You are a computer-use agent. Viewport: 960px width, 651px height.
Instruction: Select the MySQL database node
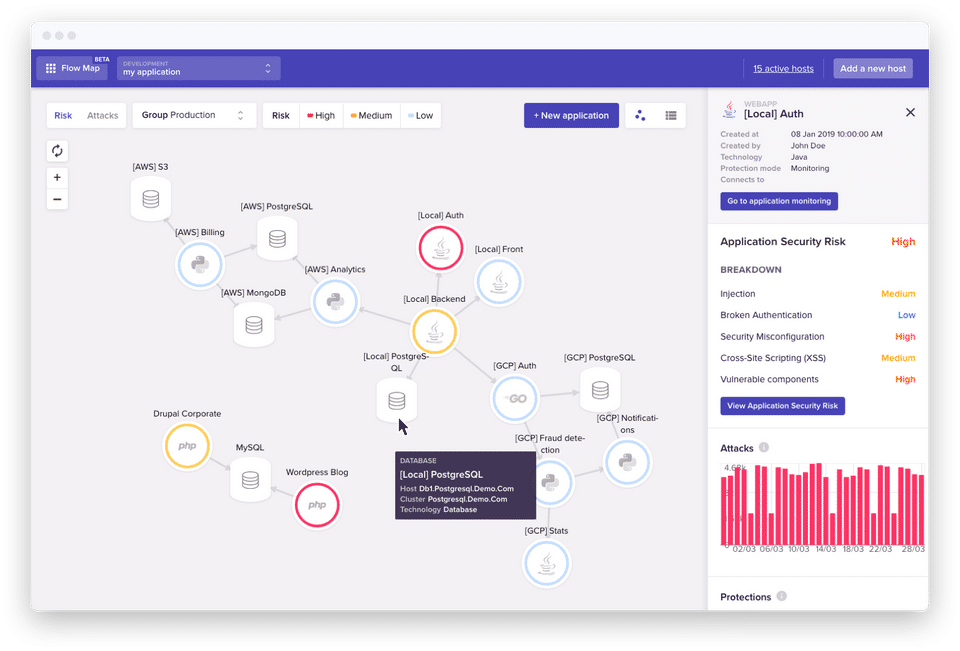(x=250, y=480)
